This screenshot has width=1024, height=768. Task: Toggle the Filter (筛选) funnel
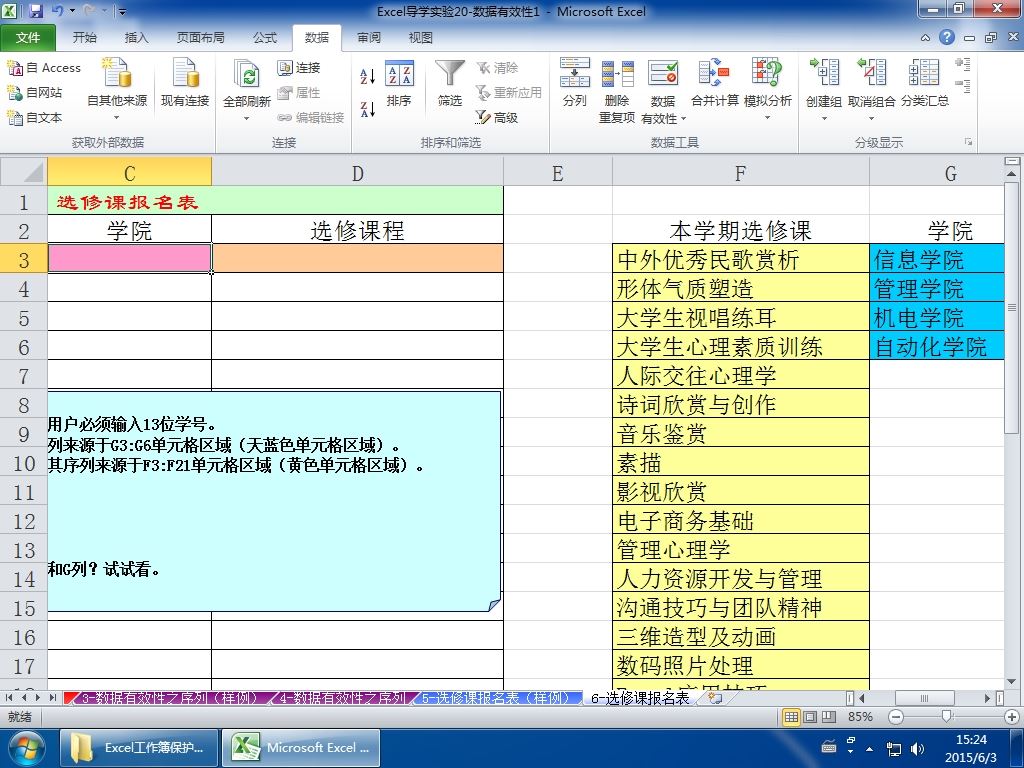click(x=449, y=83)
